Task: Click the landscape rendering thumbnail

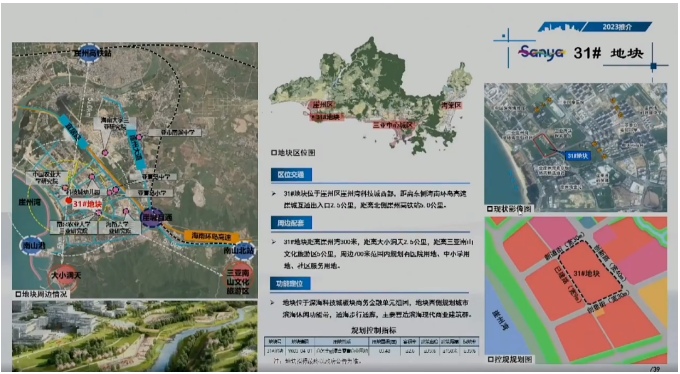Action: tap(135, 335)
